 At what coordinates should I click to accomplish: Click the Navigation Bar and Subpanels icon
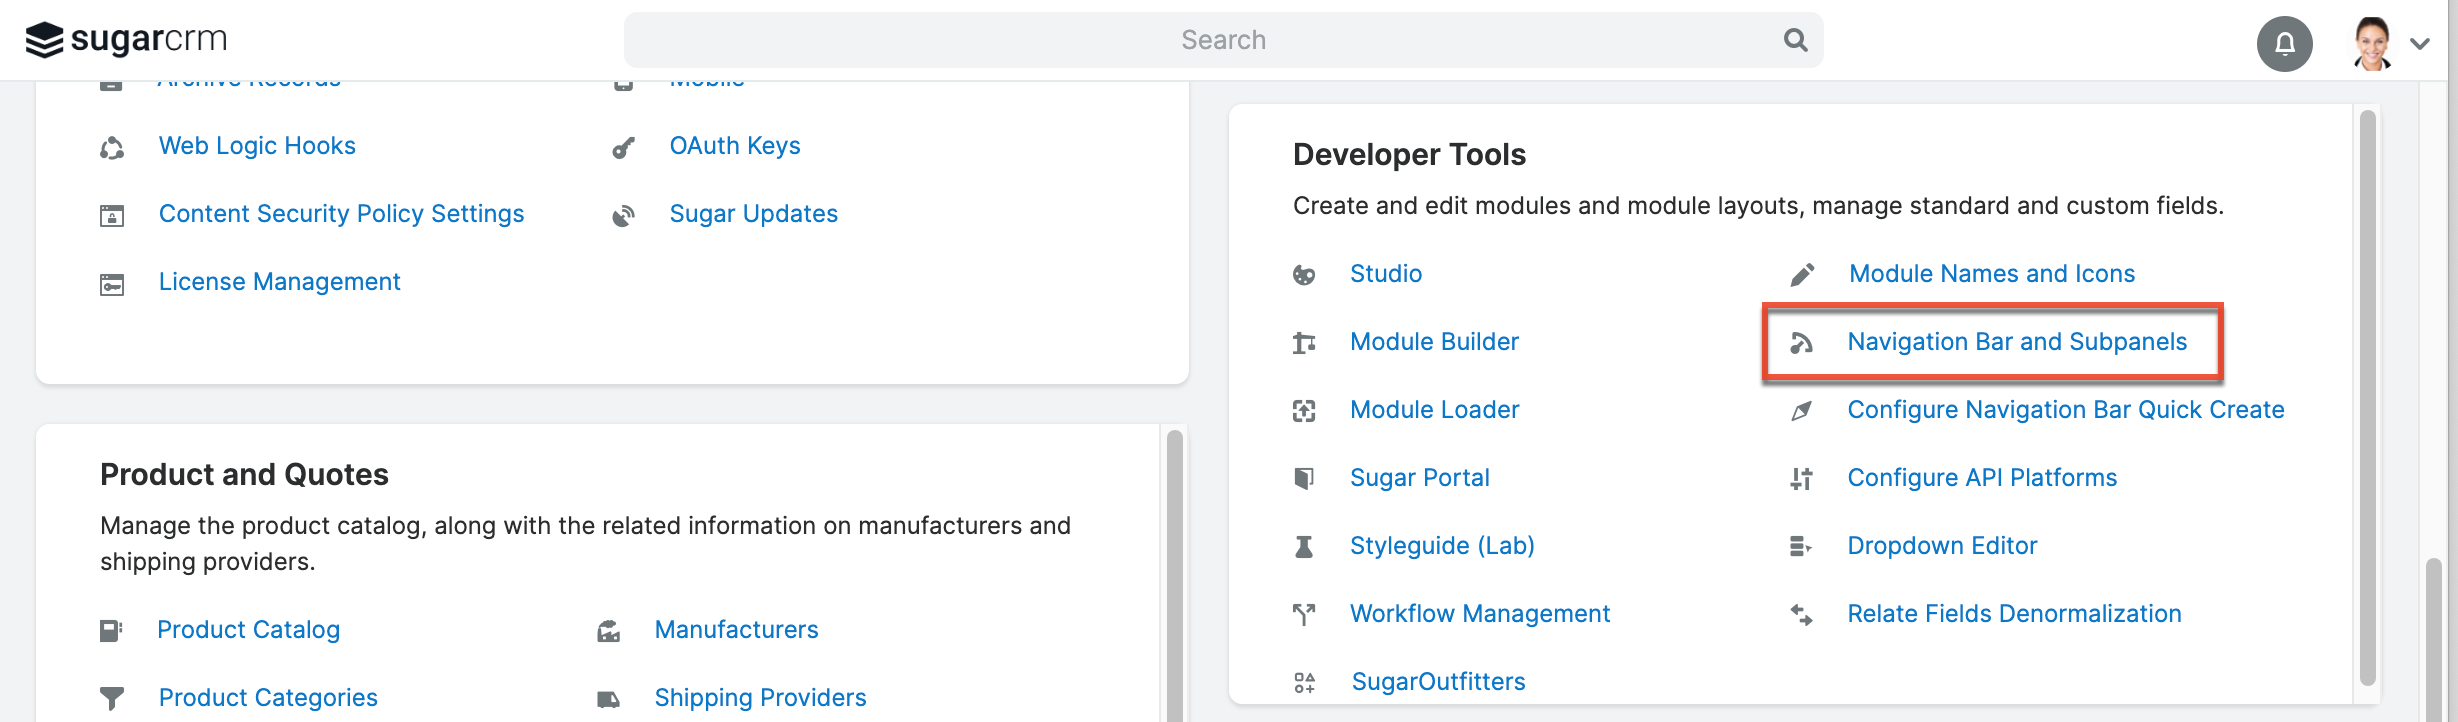point(1801,343)
